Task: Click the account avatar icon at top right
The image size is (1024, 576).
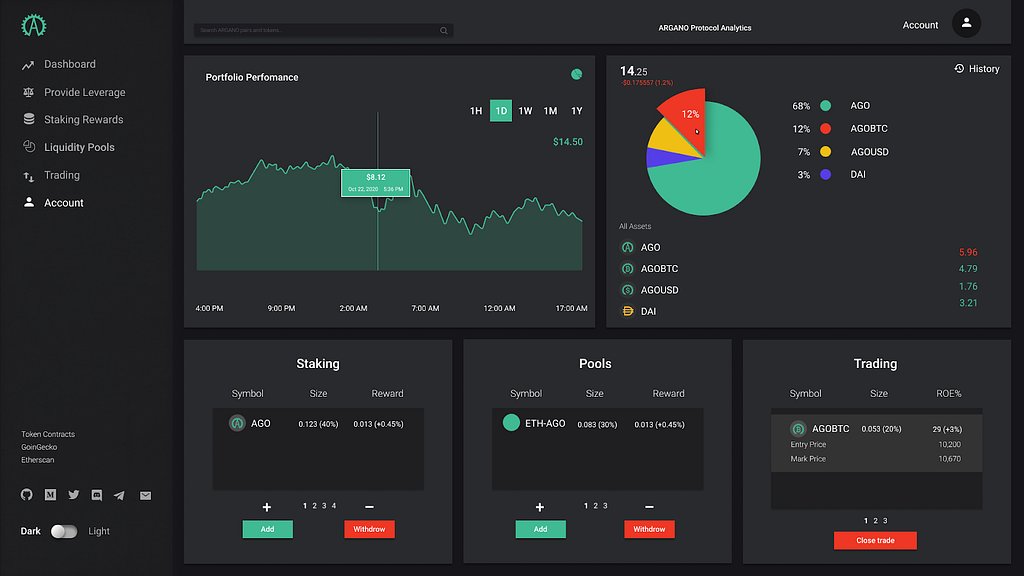Action: coord(967,24)
